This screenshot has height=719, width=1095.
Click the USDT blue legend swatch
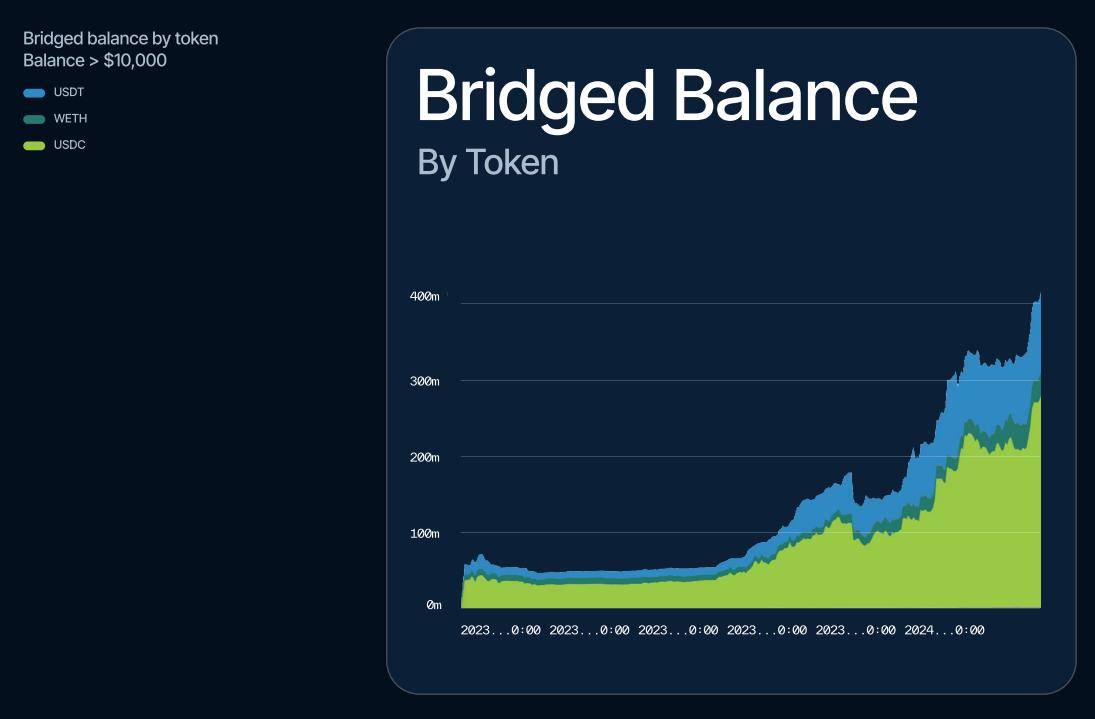click(34, 93)
